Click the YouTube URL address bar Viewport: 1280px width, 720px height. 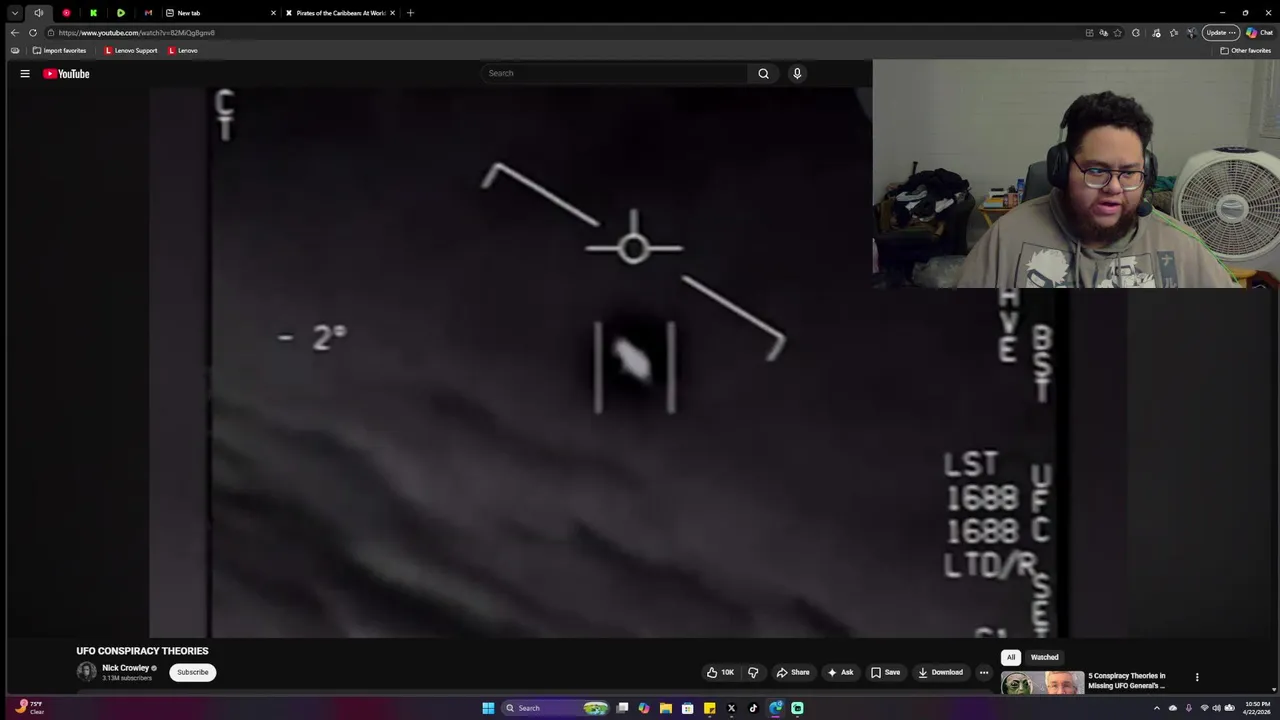560,32
